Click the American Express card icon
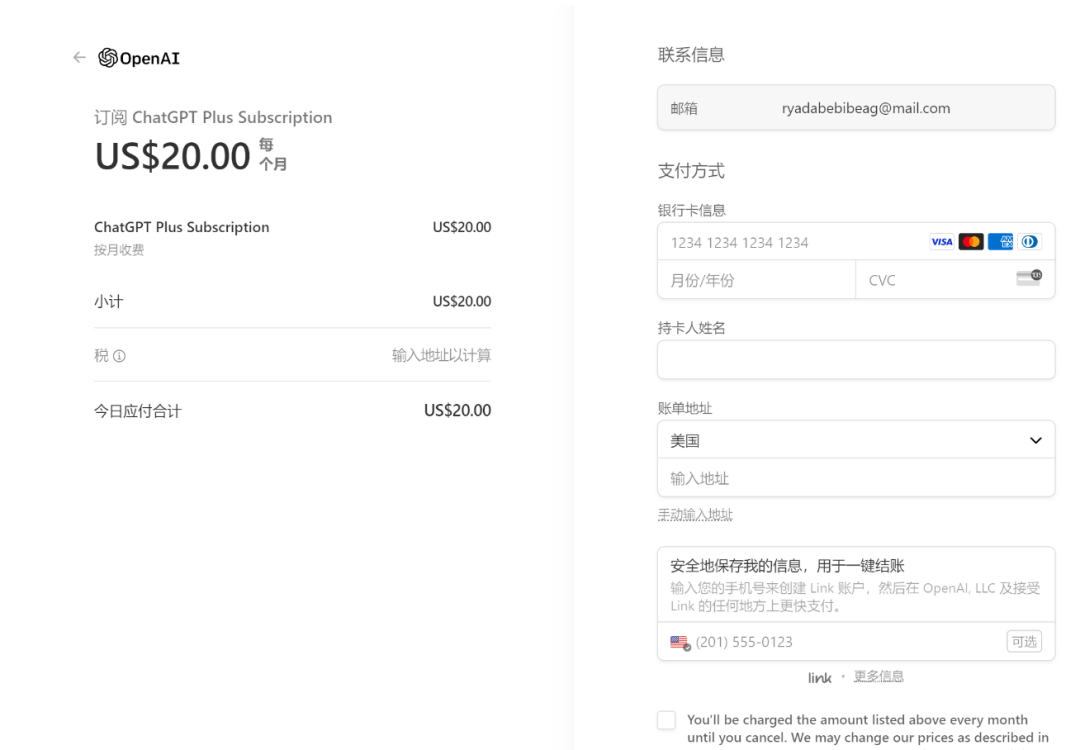The width and height of the screenshot is (1080, 750). pos(1000,242)
